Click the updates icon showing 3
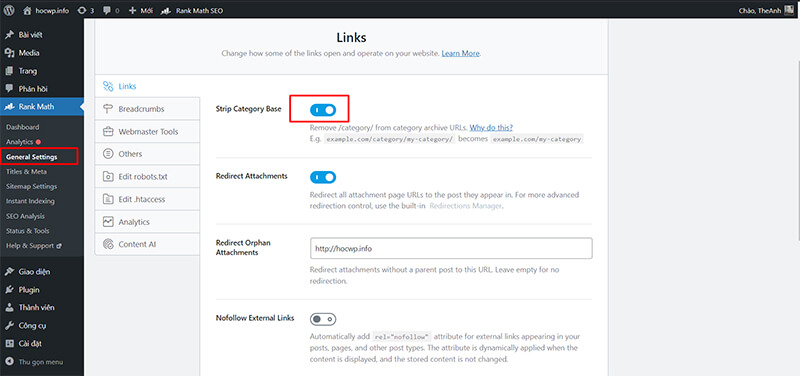800x376 pixels. [82, 11]
